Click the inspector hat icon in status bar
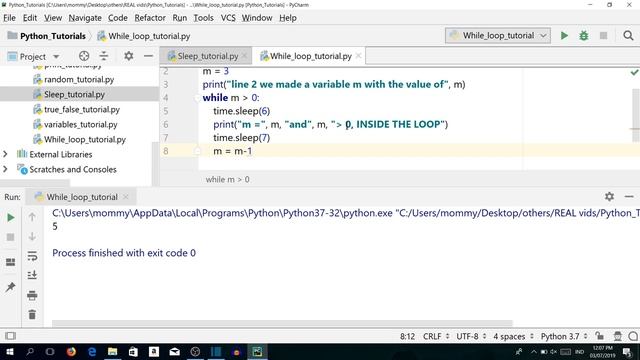 pyautogui.click(x=617, y=336)
